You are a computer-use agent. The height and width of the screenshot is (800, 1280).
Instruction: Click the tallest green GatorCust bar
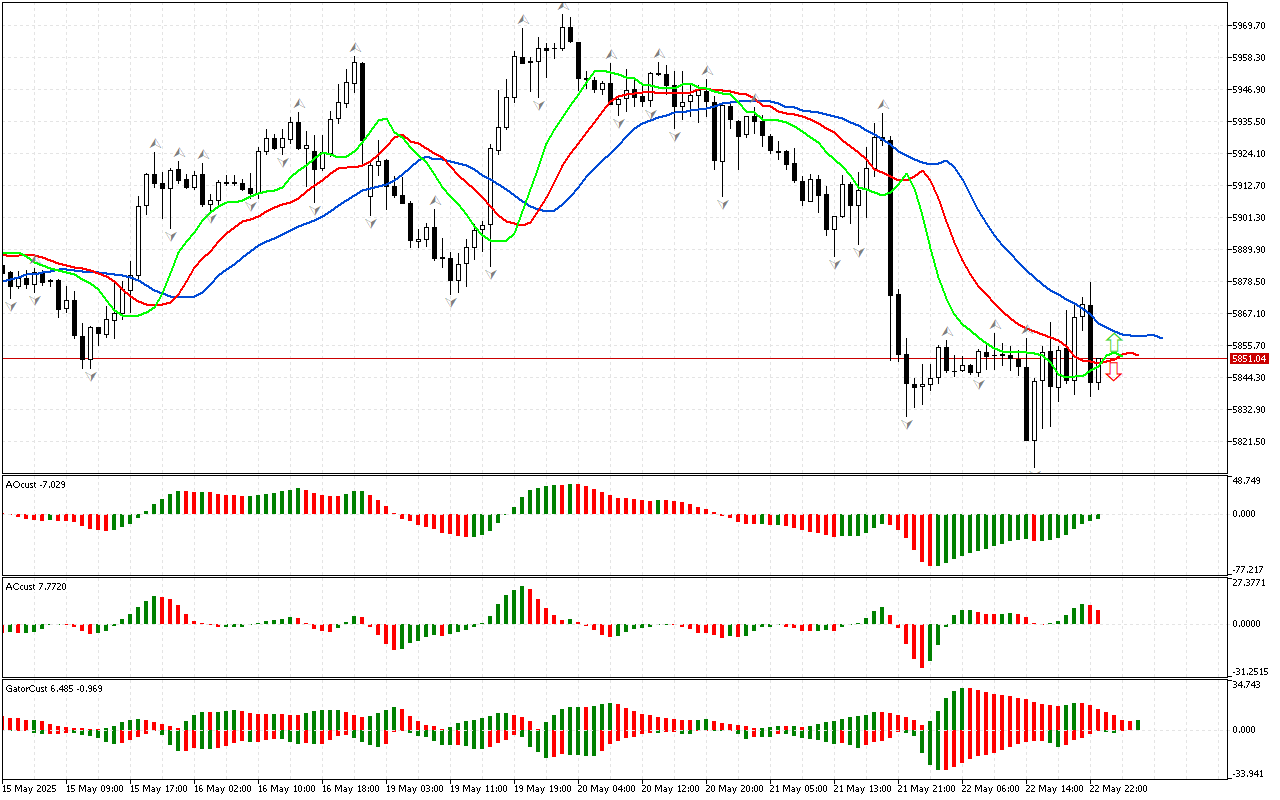[964, 708]
